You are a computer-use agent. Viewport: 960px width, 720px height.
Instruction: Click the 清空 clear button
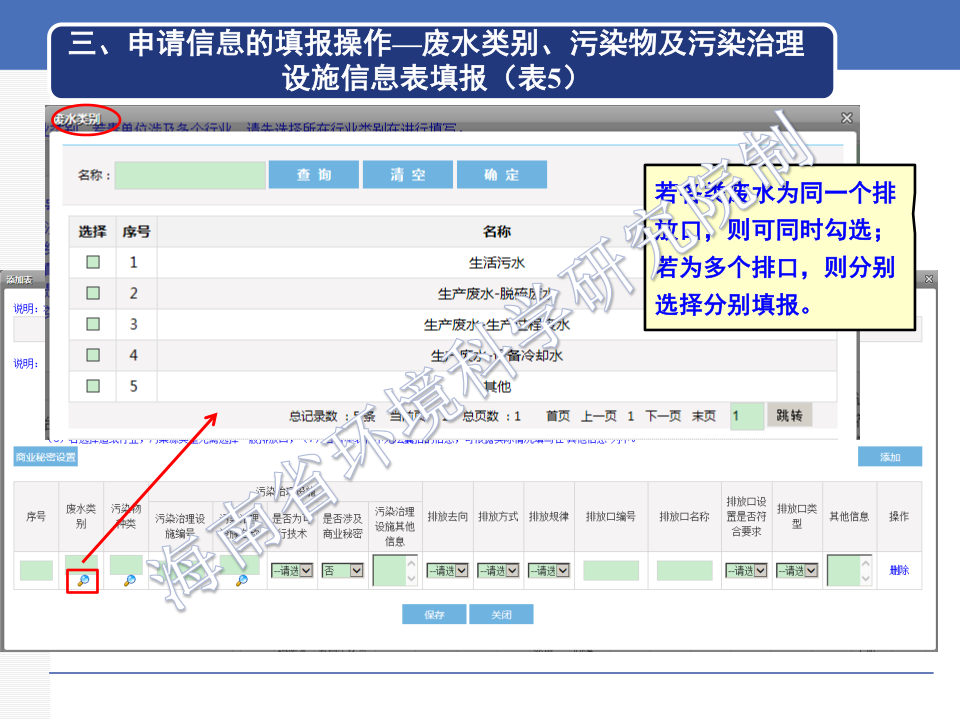[408, 175]
